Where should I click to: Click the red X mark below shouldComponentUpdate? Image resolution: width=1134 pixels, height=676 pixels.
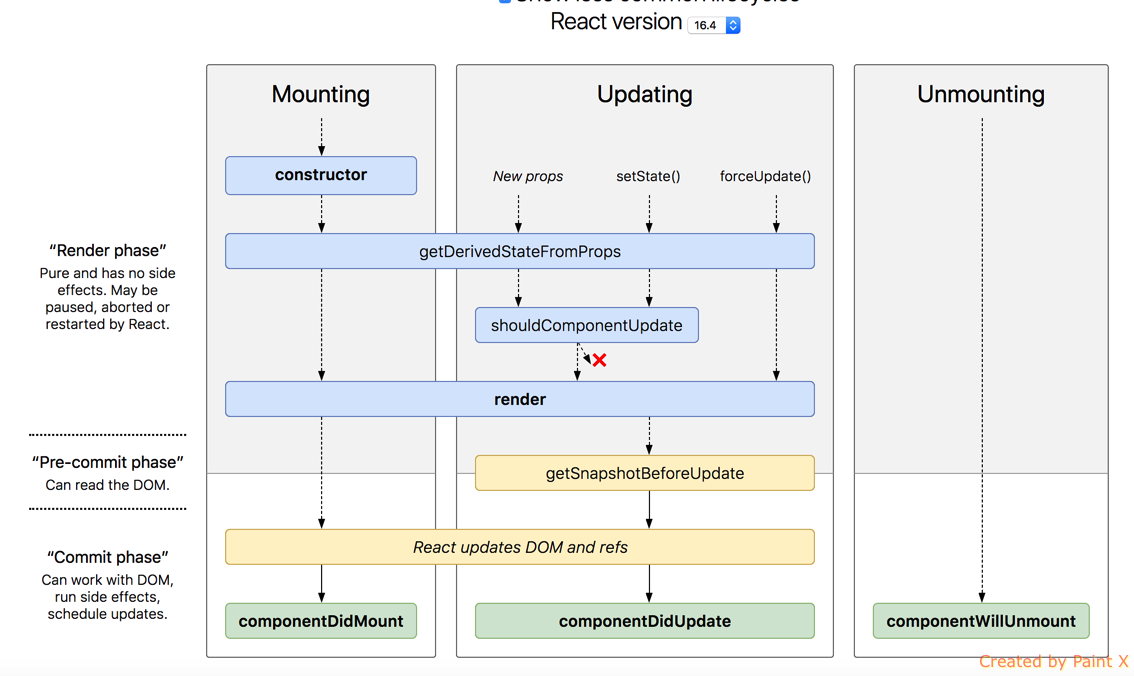[x=600, y=360]
